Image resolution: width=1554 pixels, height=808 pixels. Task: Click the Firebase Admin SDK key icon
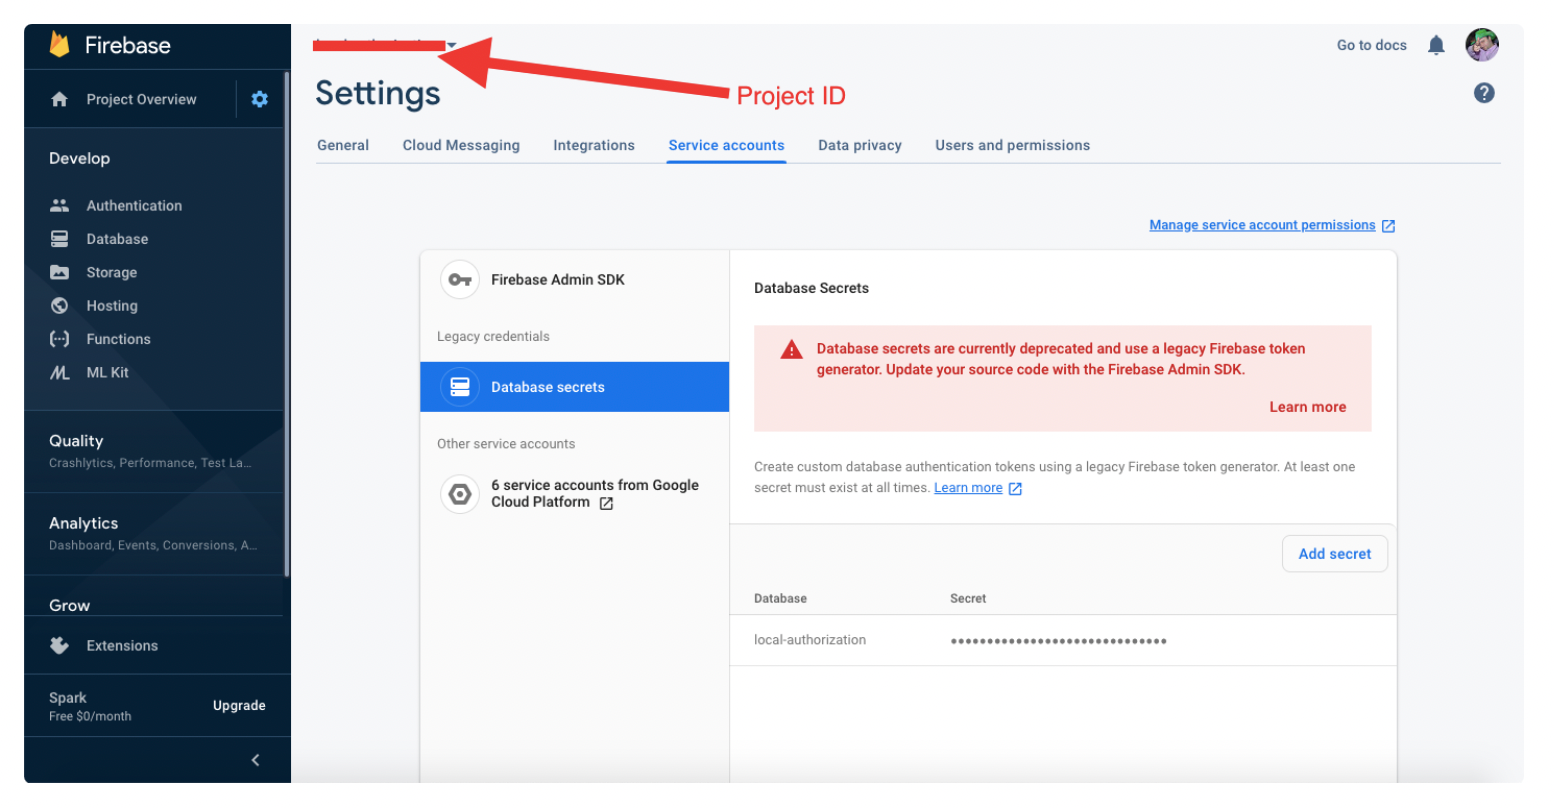tap(460, 280)
